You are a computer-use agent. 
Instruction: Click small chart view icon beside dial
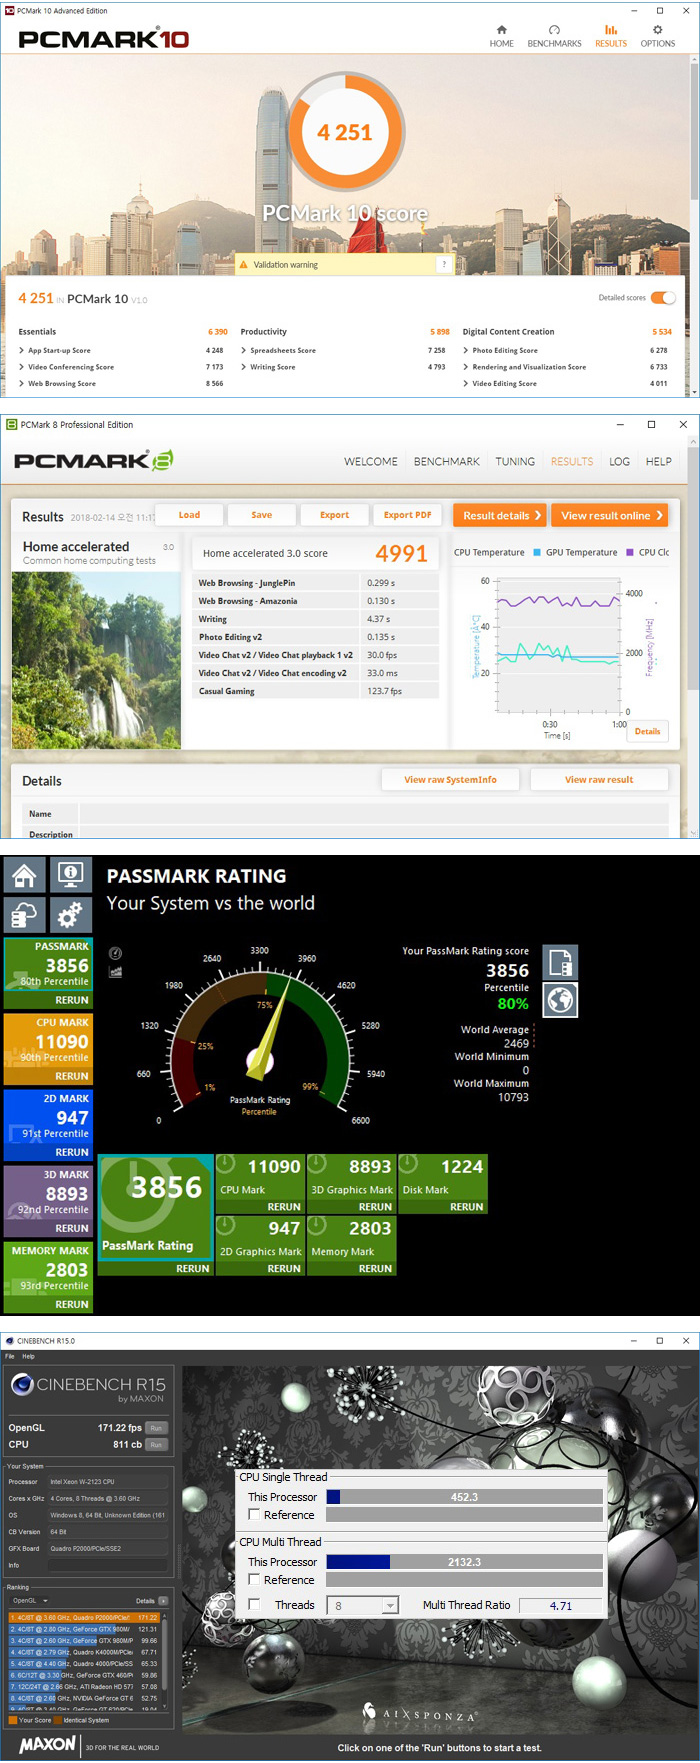coord(115,971)
